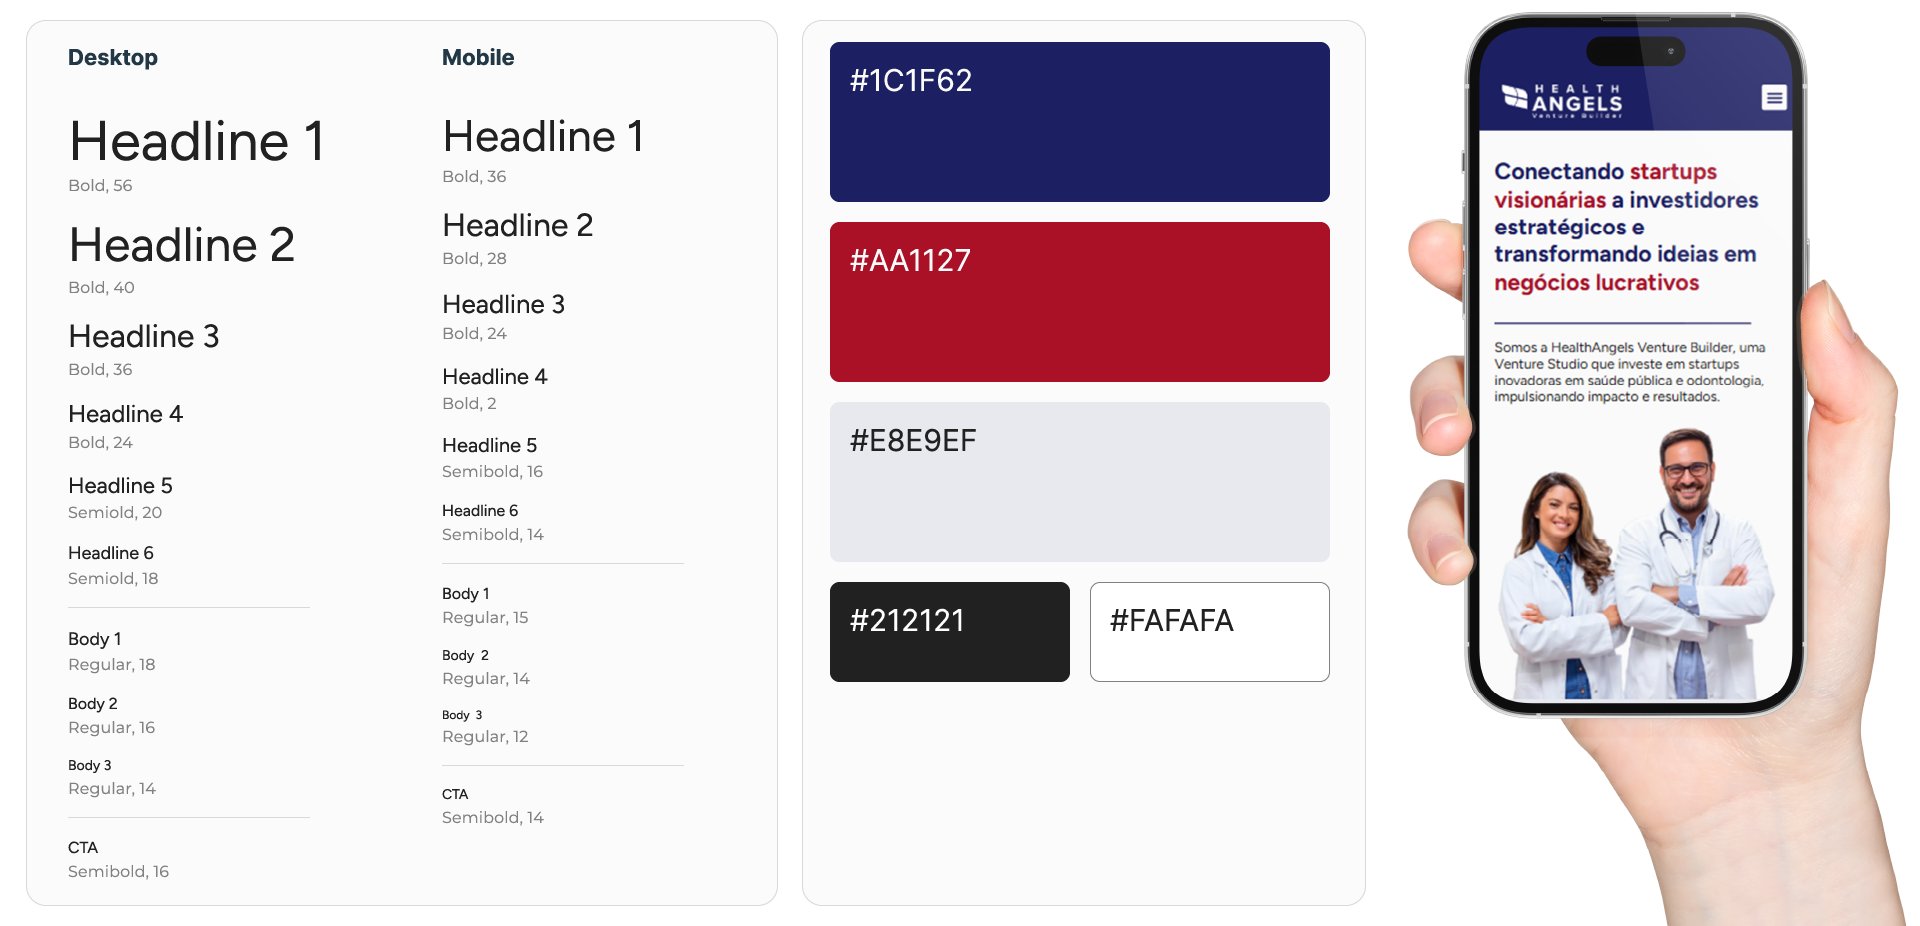This screenshot has width=1920, height=926.
Task: Click the Health Angels logo on the phone
Action: (x=1562, y=101)
